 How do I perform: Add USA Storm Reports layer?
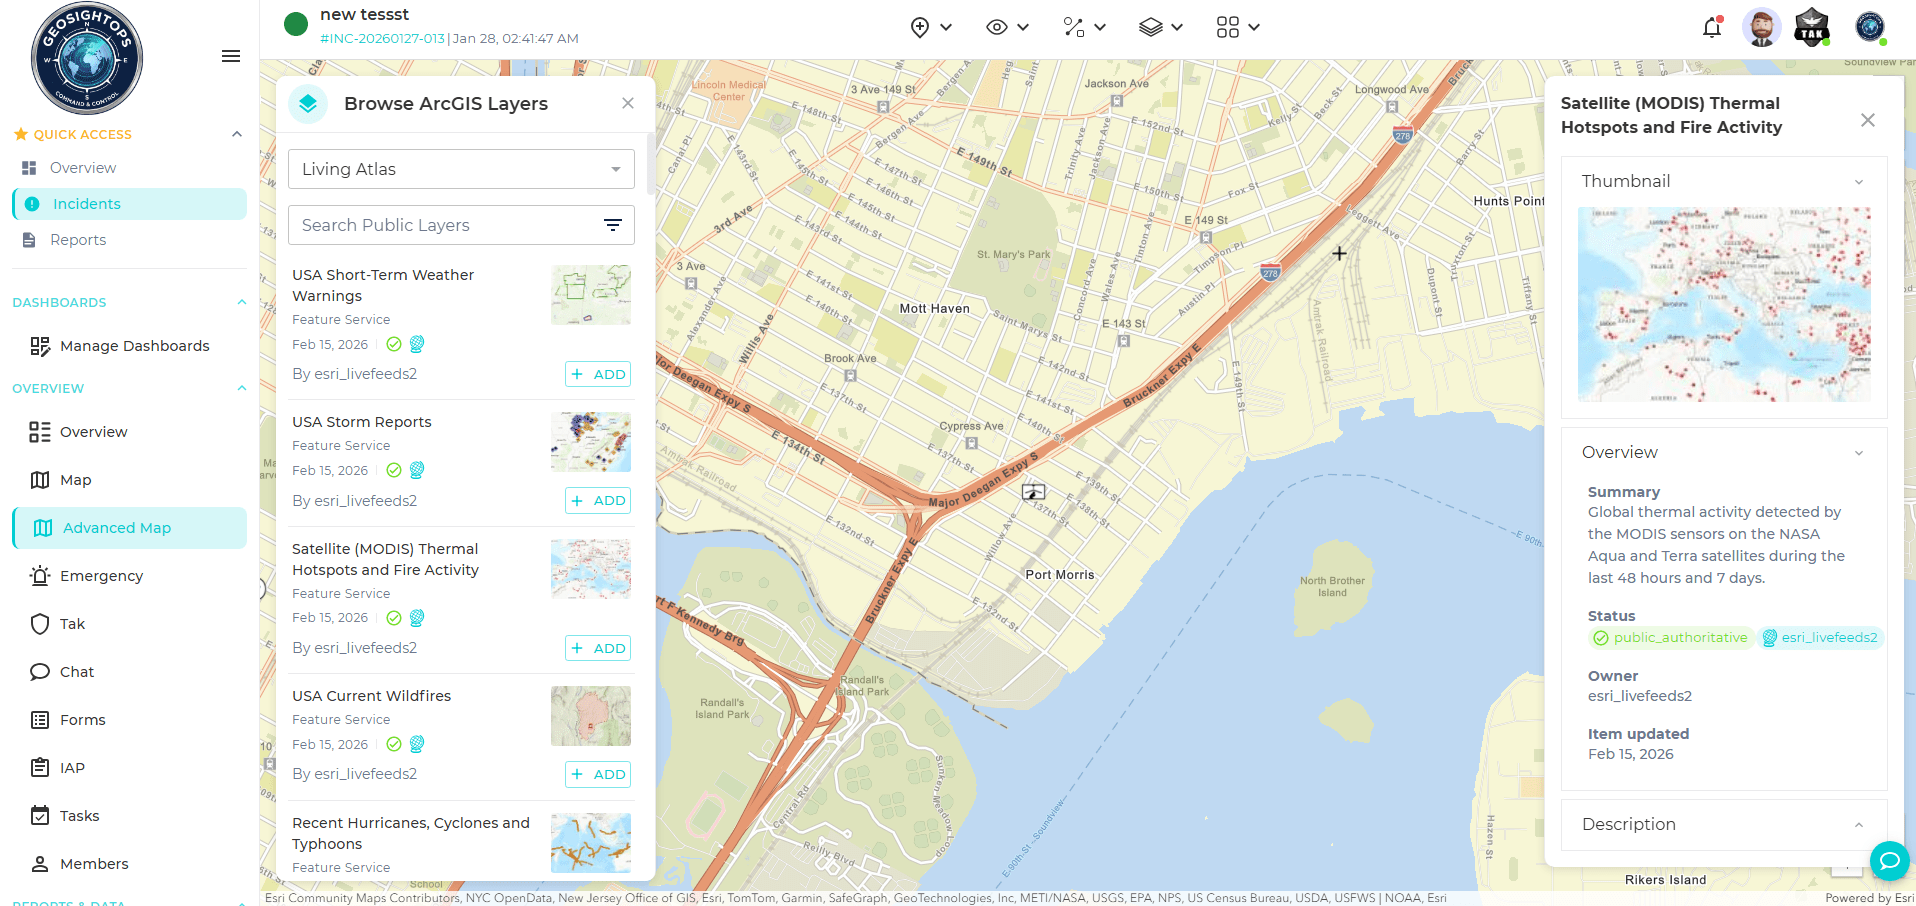coord(598,501)
